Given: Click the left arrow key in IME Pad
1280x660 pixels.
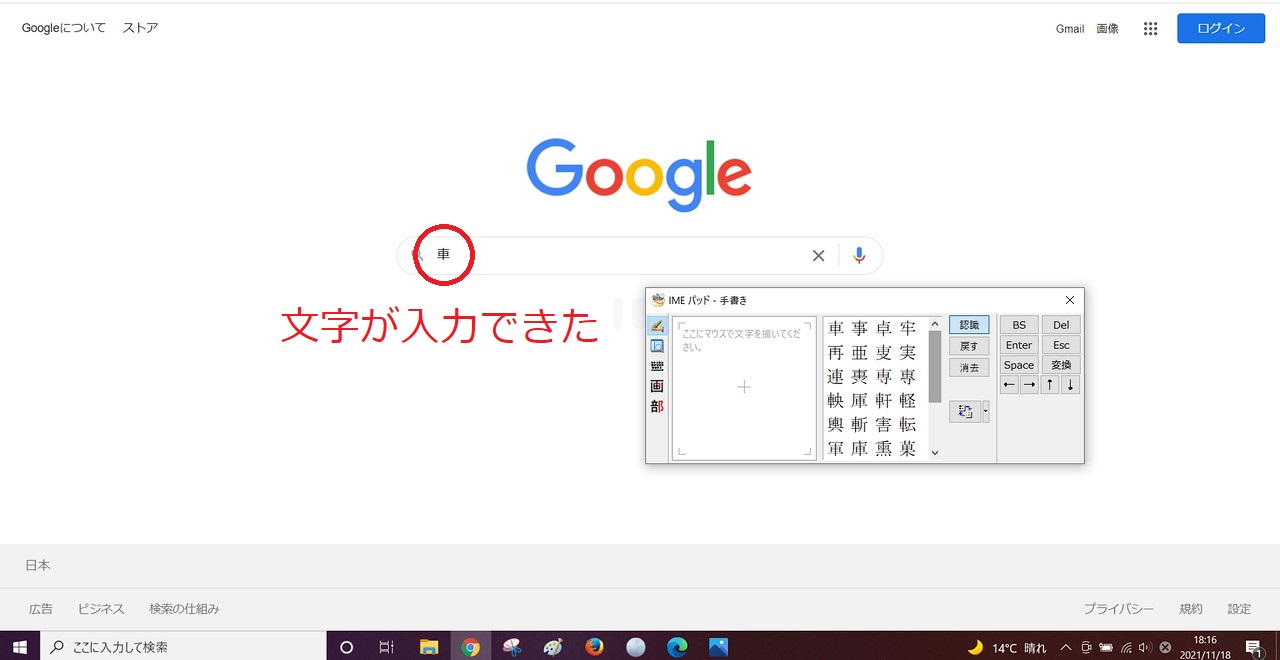Looking at the screenshot, I should click(x=1009, y=385).
